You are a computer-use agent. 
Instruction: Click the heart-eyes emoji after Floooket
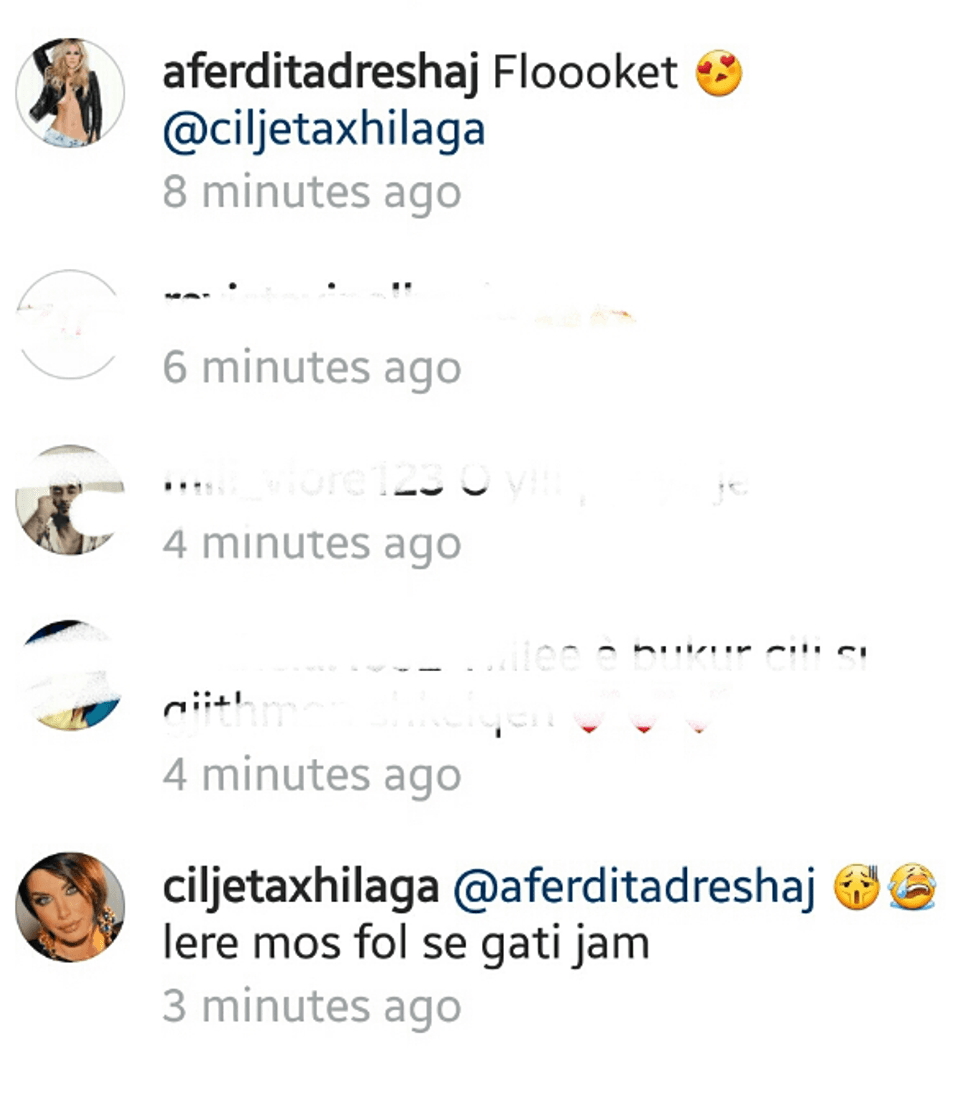719,73
